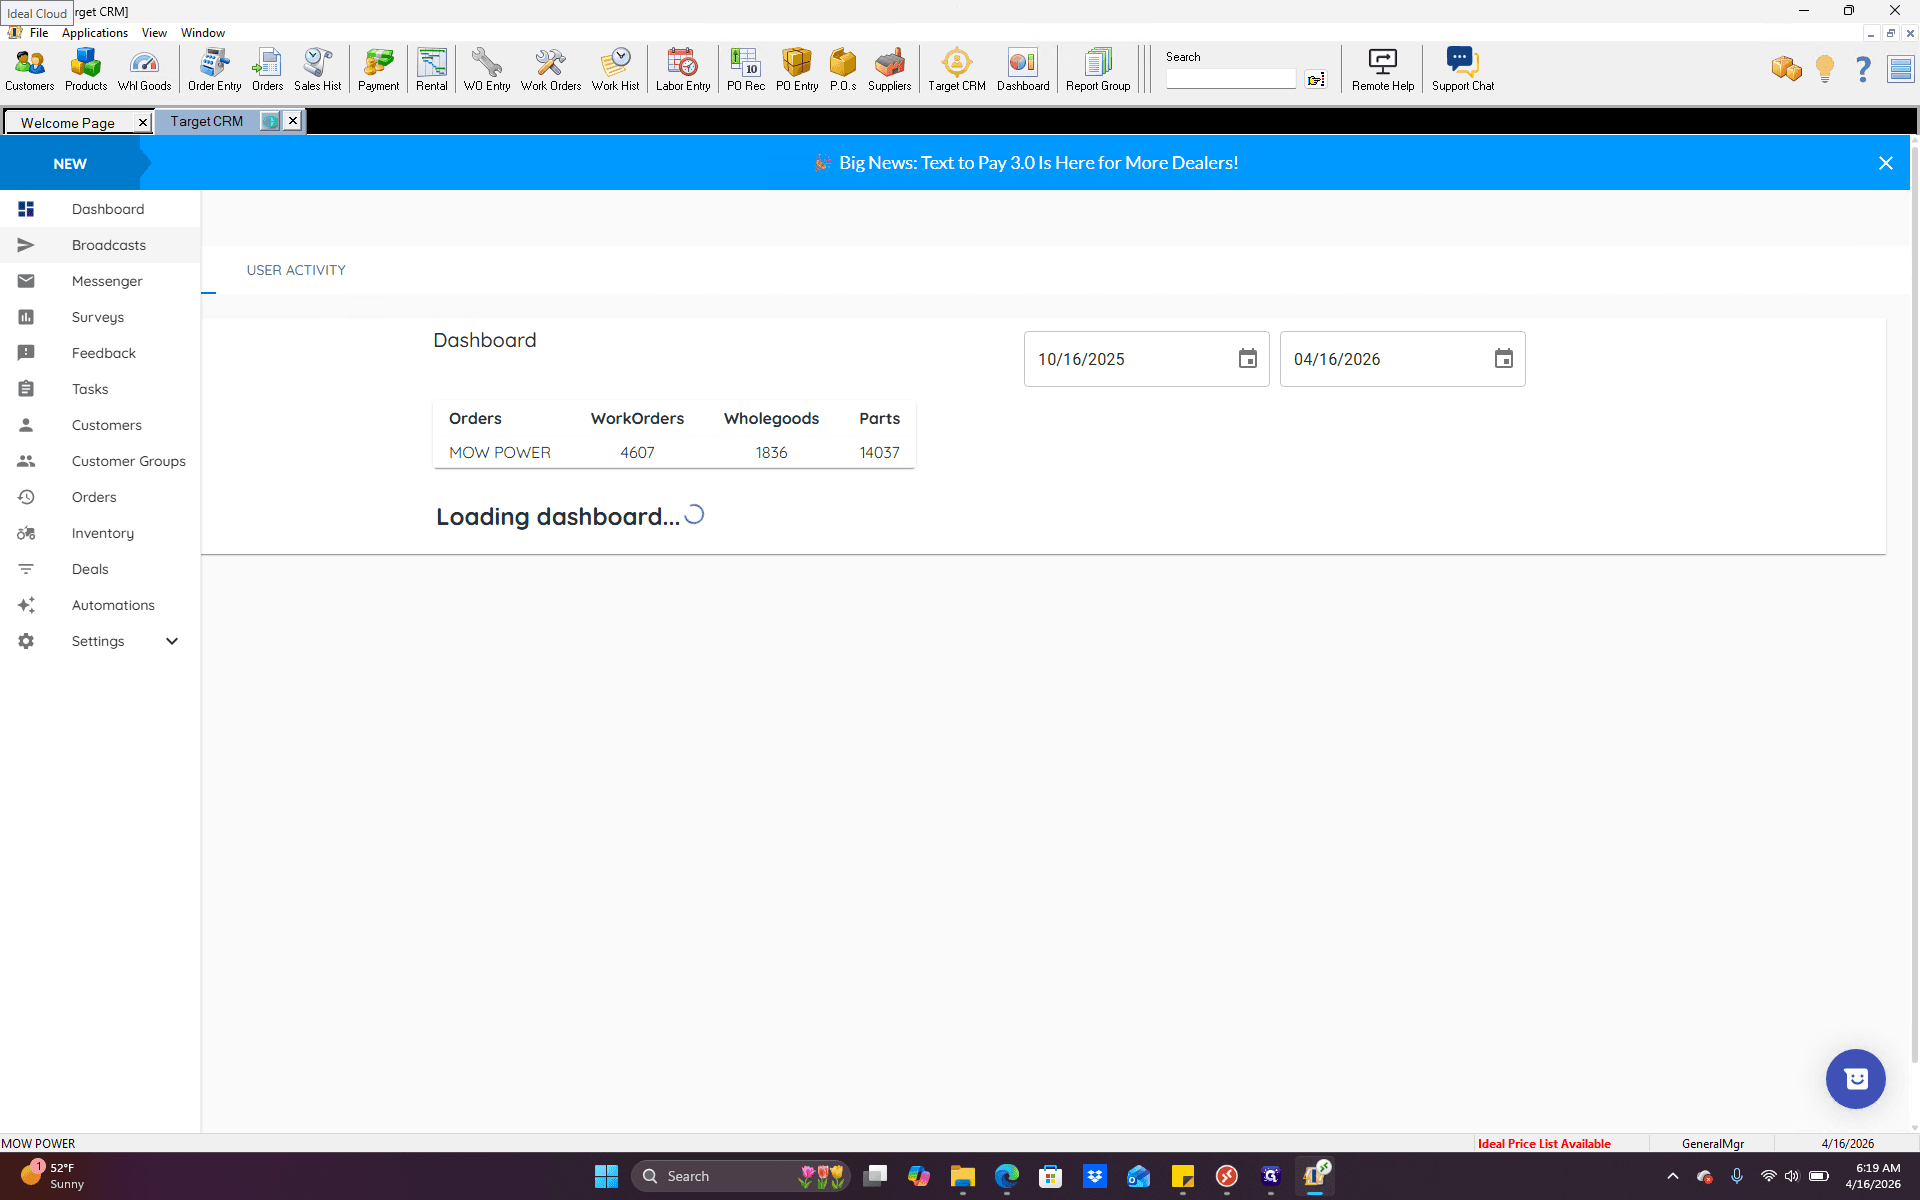Open Inventory in the sidebar

(100, 533)
